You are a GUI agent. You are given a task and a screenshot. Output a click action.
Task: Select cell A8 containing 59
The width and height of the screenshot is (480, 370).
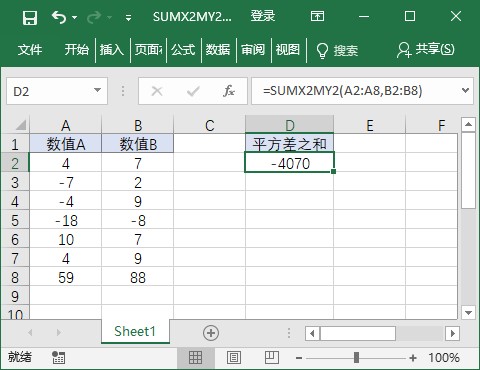pos(66,277)
